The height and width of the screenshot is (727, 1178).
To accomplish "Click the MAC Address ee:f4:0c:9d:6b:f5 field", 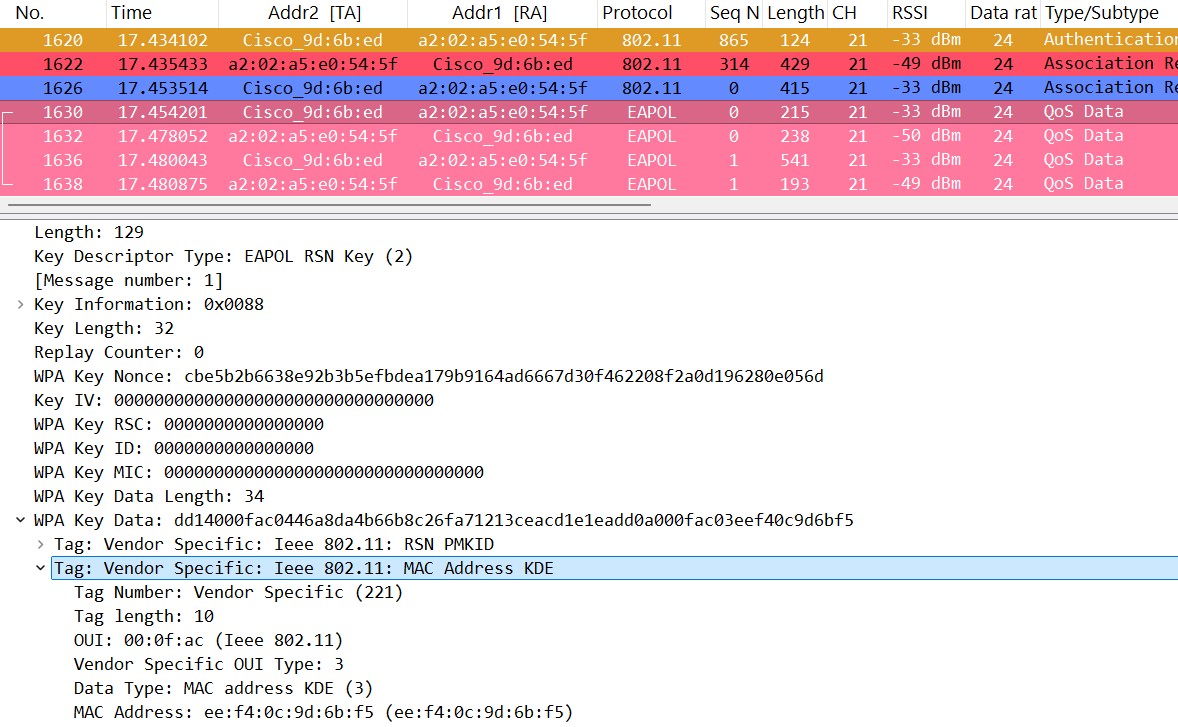I will point(322,712).
